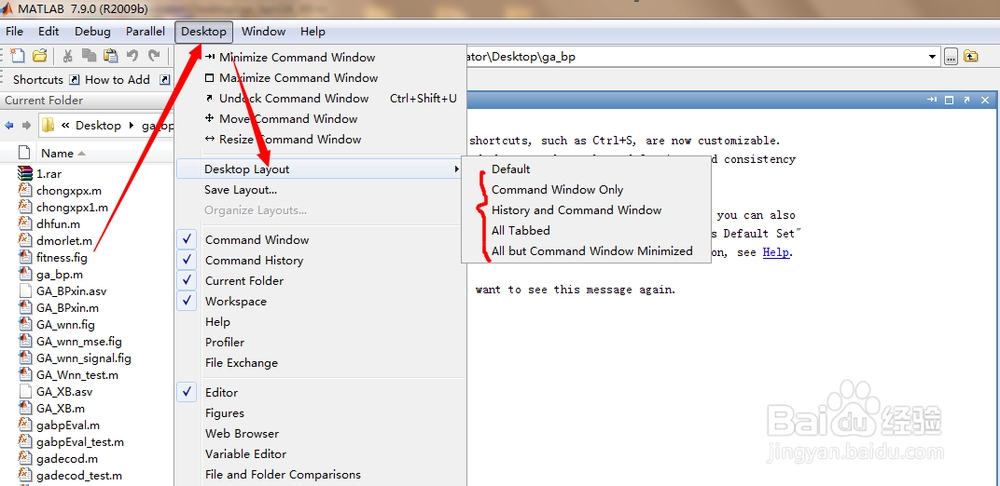1000x486 pixels.
Task: Maximize Command Window panel icon
Action: [949, 100]
